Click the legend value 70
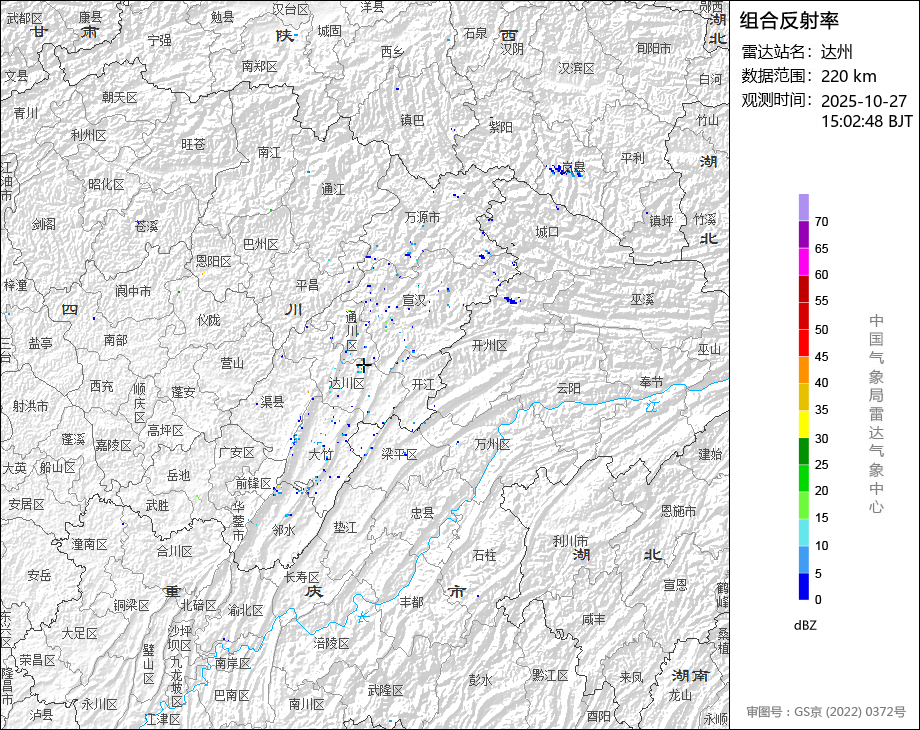The width and height of the screenshot is (920, 730). click(821, 222)
